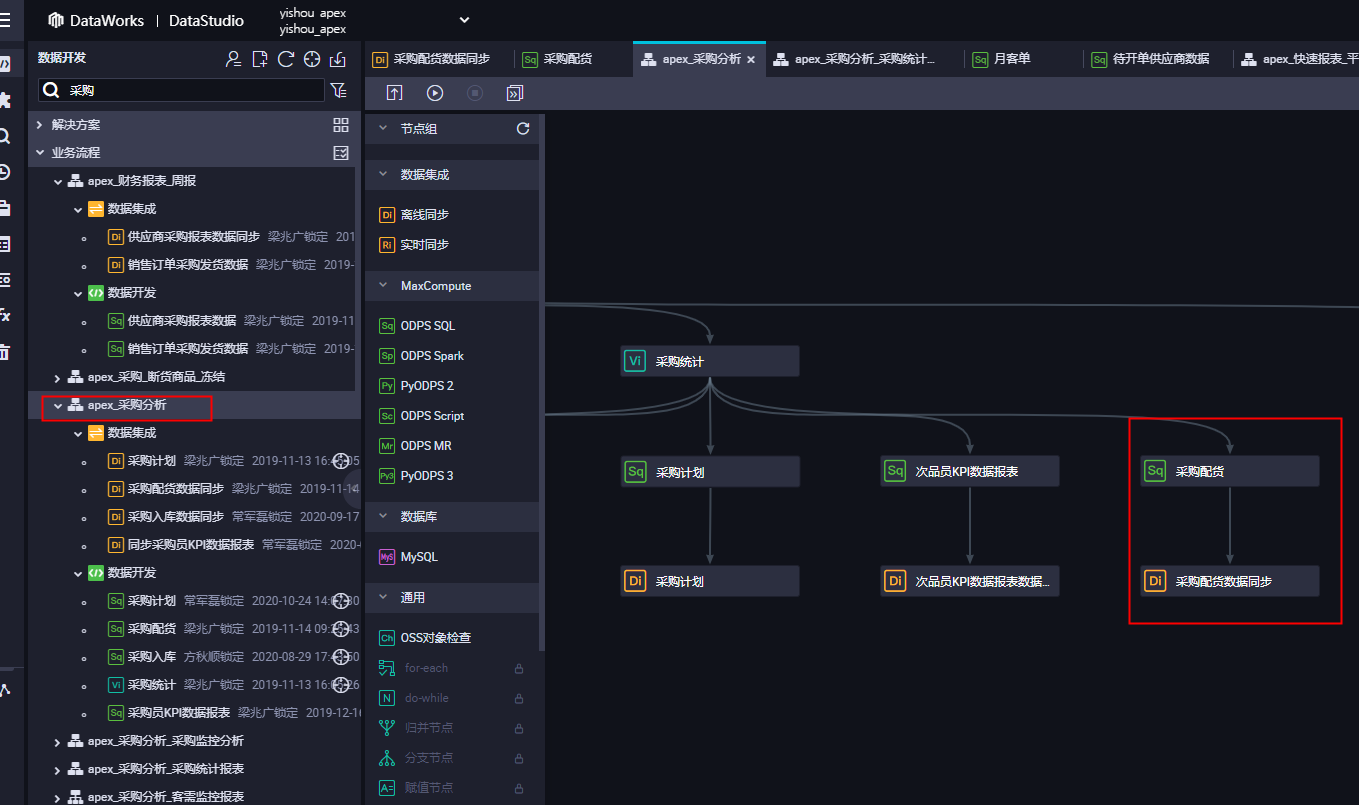Select the 采购统计 Vi node on canvas
The height and width of the screenshot is (805, 1359).
coord(710,361)
